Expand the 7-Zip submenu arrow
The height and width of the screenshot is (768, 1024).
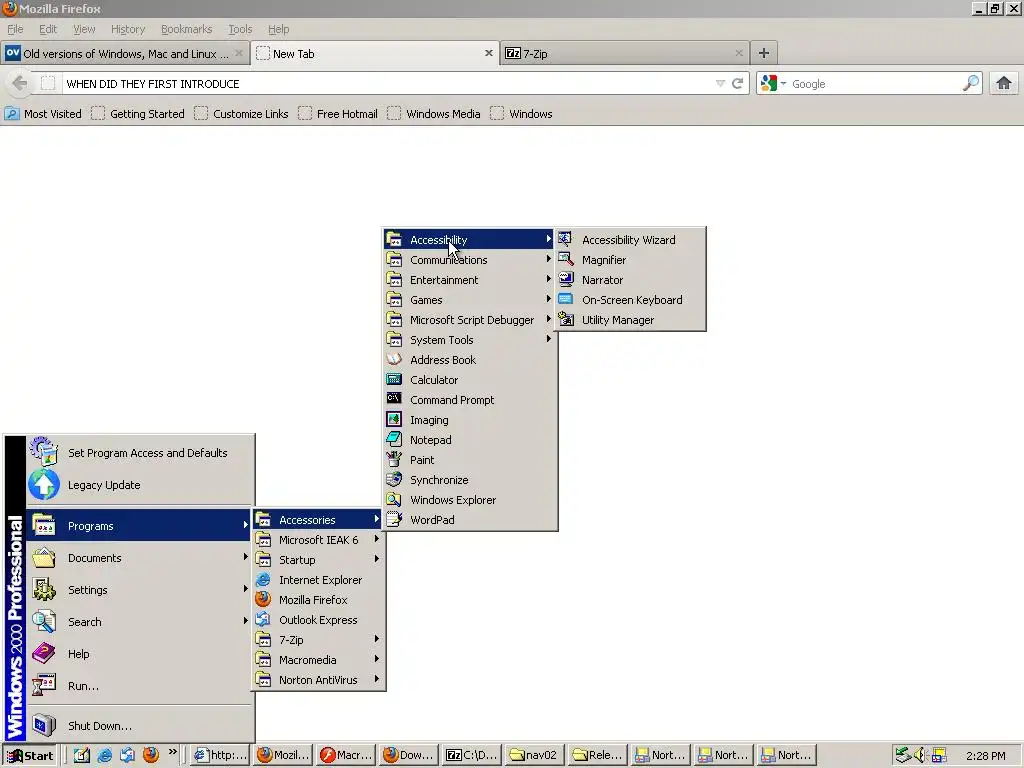point(377,639)
